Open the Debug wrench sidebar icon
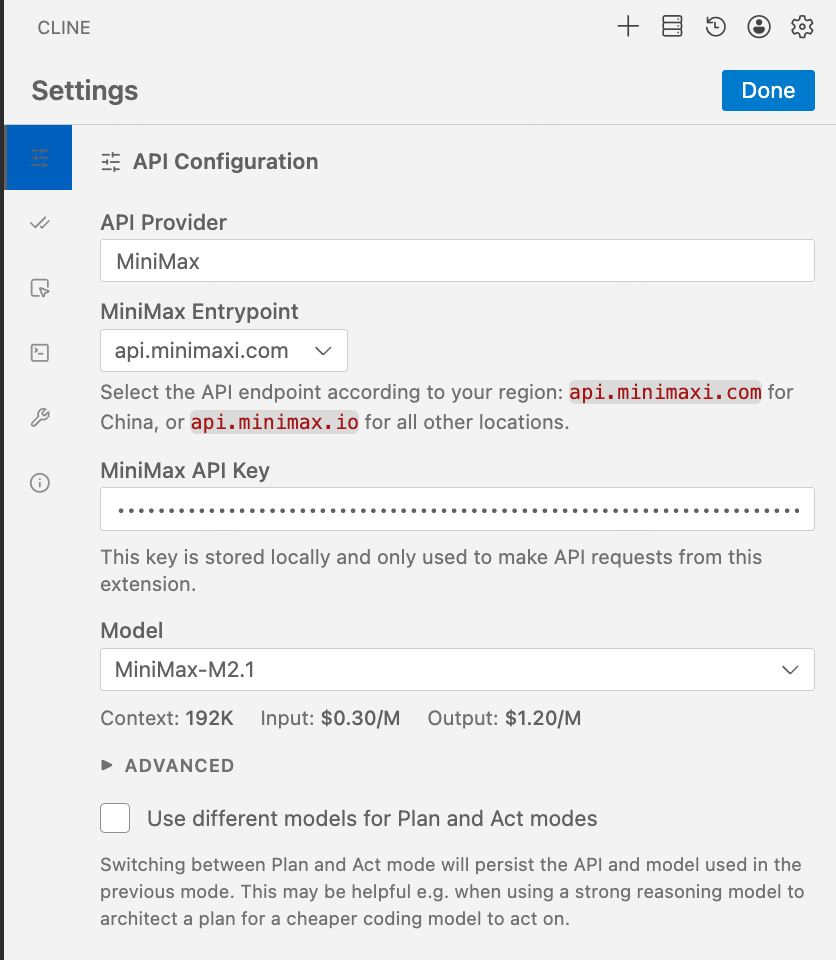 coord(40,418)
